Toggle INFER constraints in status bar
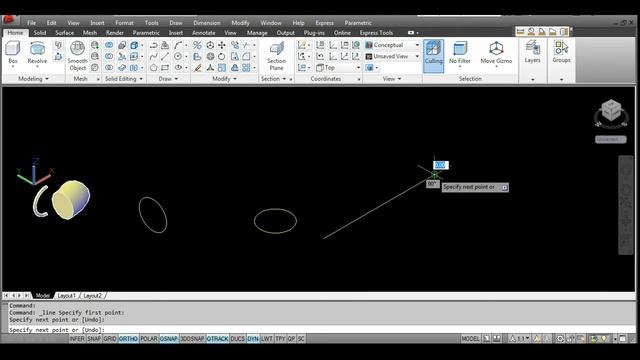 77,339
